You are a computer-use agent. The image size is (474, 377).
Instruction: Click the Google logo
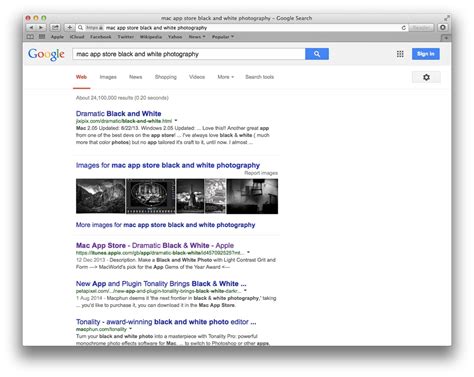[x=46, y=54]
